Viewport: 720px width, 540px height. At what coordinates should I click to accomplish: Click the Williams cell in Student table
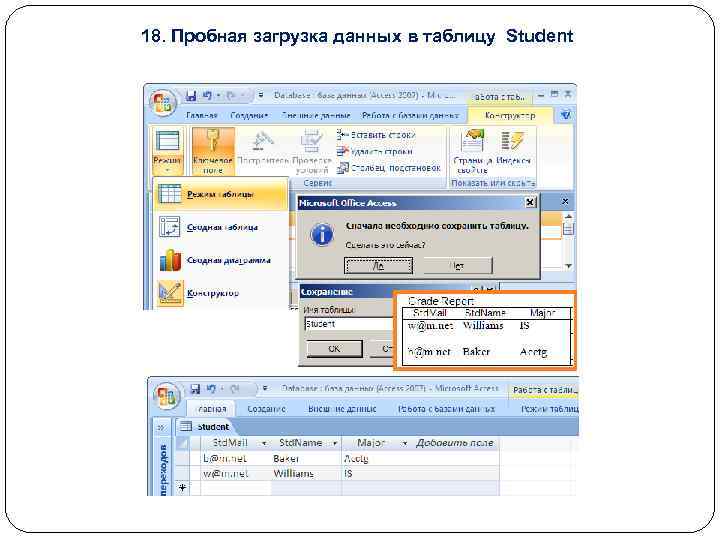pyautogui.click(x=306, y=473)
